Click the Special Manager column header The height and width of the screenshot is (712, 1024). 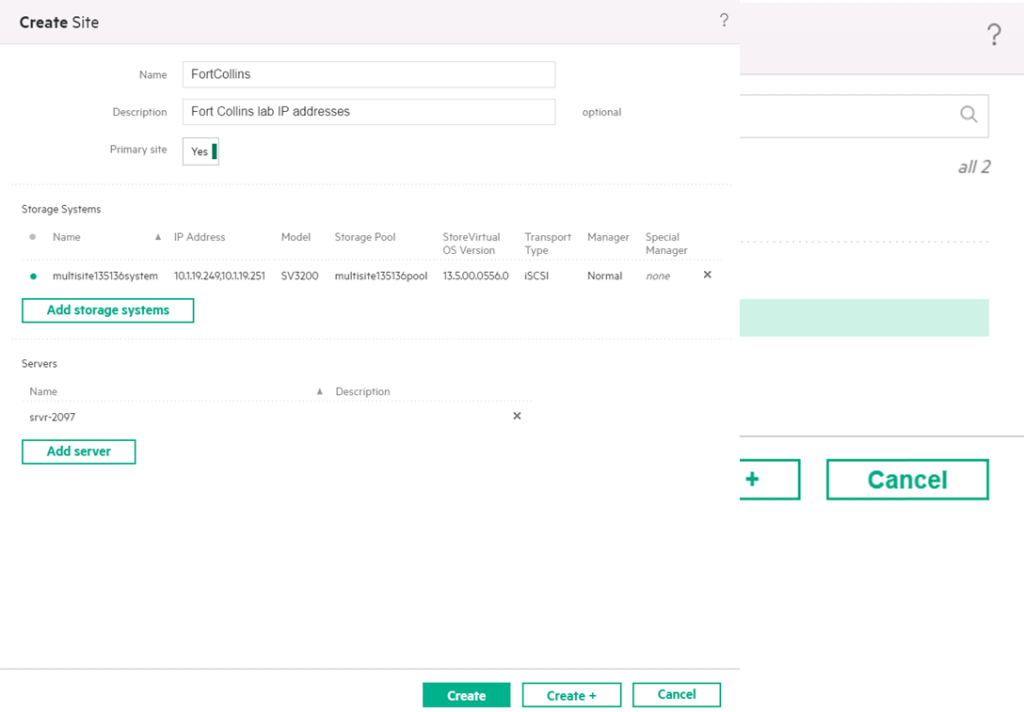(x=666, y=244)
